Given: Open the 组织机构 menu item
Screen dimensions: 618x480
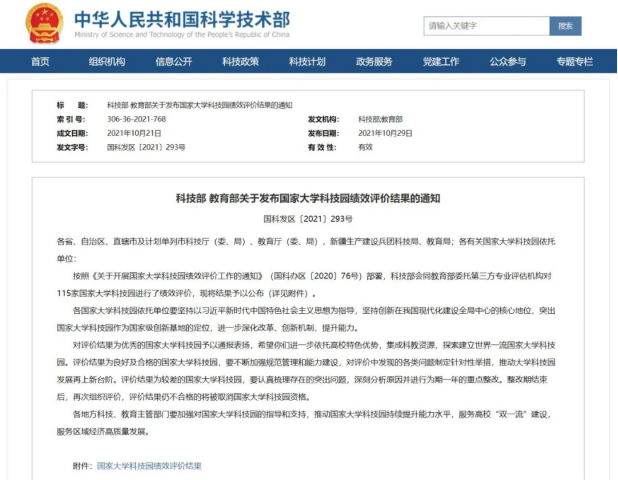Looking at the screenshot, I should pos(107,62).
